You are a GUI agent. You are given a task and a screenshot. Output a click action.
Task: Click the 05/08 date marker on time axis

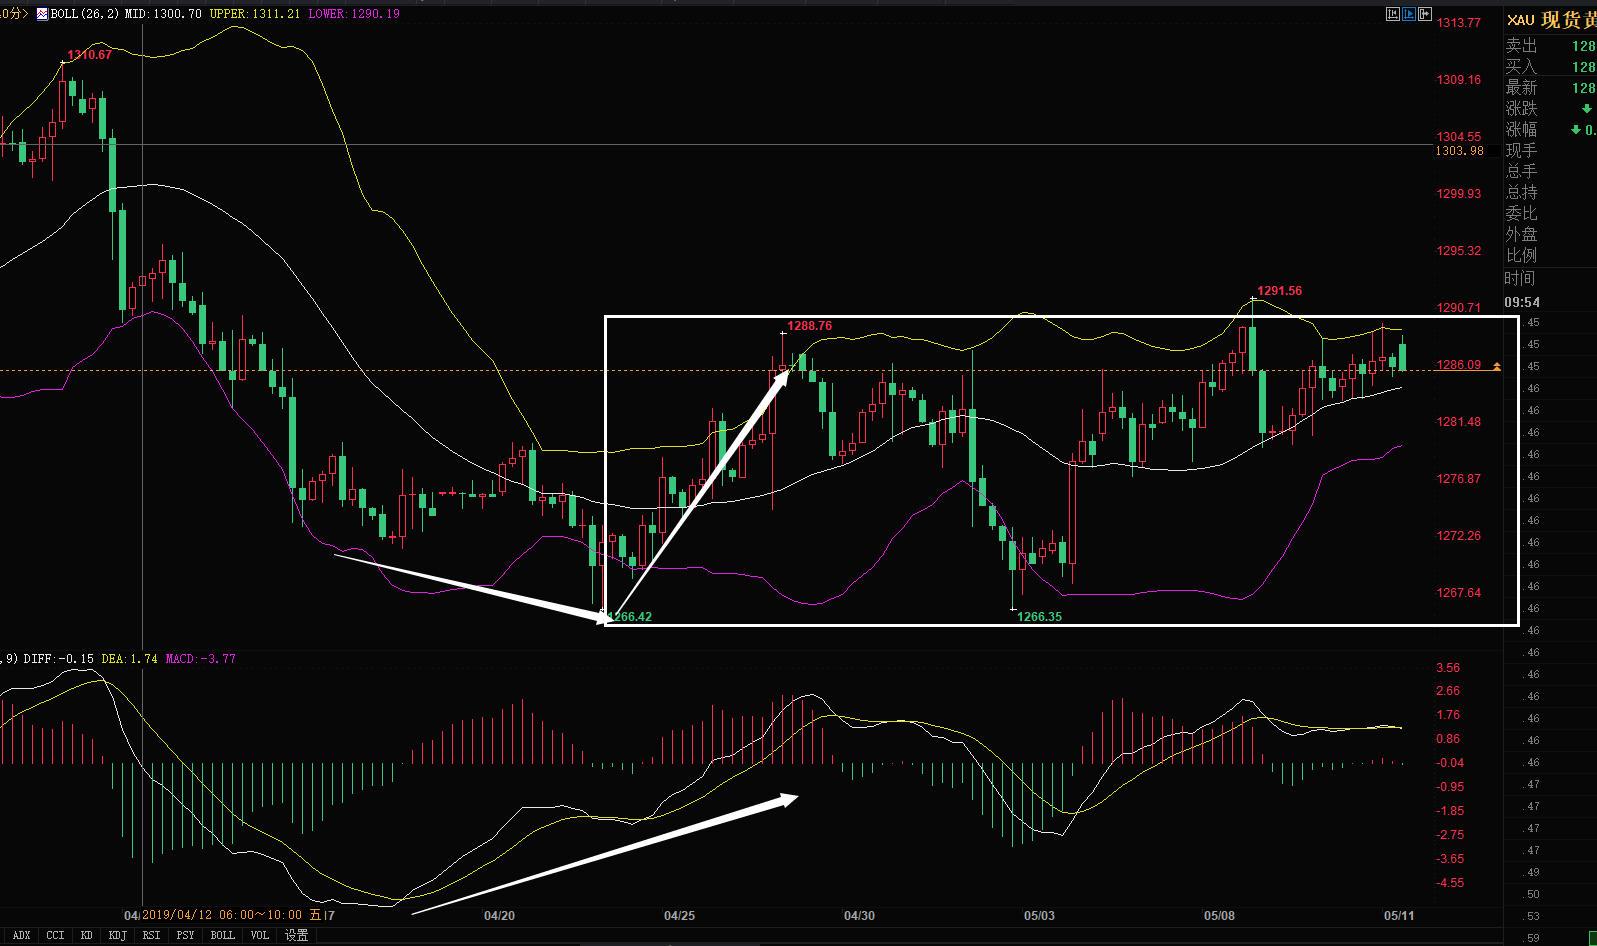tap(1219, 916)
